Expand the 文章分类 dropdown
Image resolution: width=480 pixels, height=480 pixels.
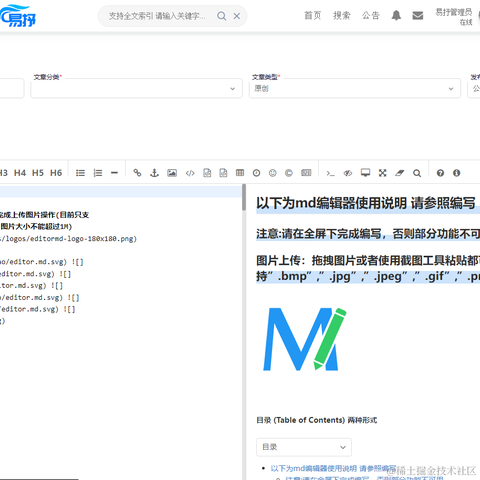point(136,88)
